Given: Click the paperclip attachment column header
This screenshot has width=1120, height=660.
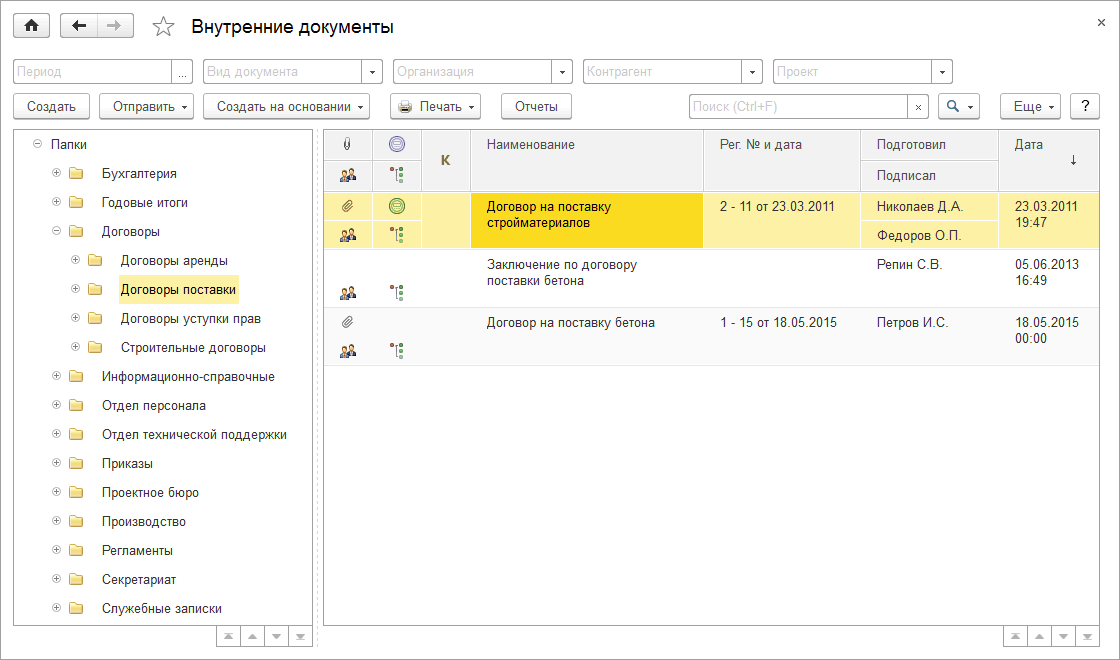Looking at the screenshot, I should point(347,144).
